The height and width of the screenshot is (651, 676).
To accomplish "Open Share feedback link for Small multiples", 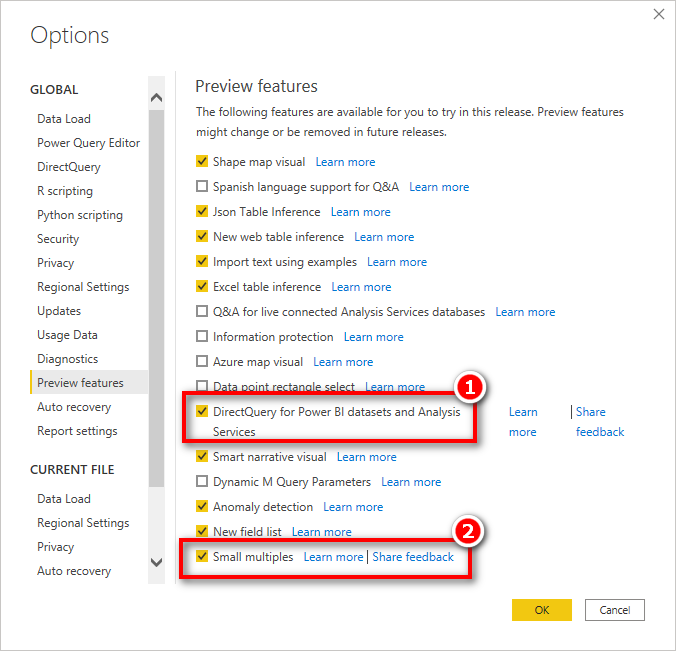I will click(413, 557).
